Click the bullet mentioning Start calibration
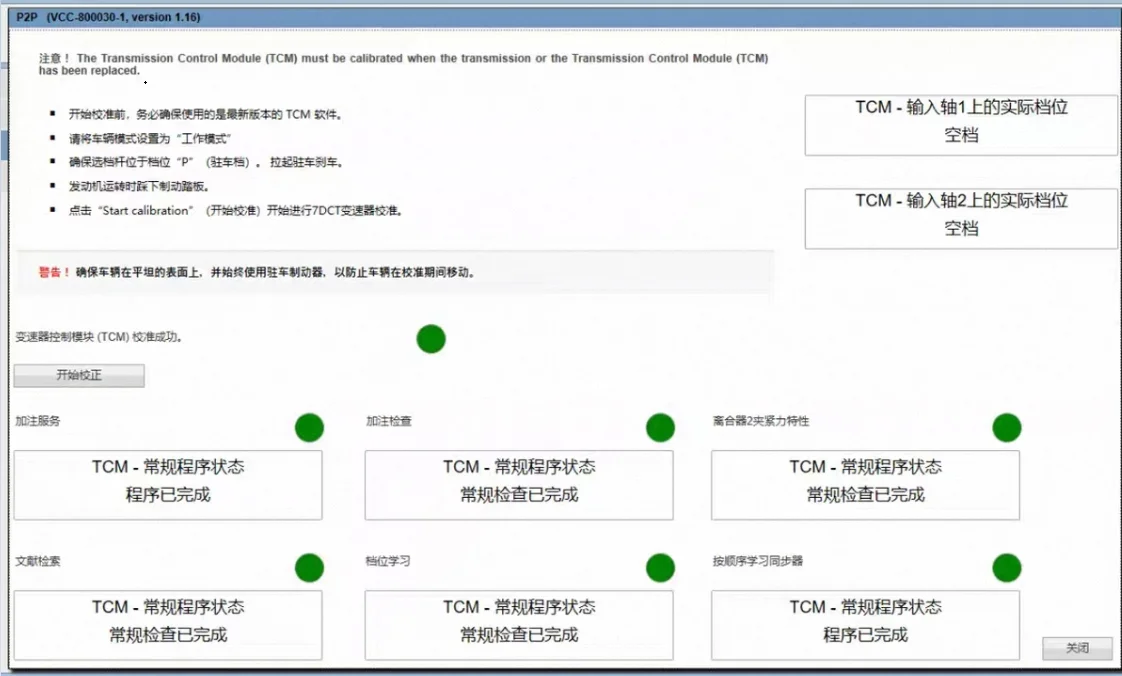This screenshot has height=676, width=1122. click(236, 211)
